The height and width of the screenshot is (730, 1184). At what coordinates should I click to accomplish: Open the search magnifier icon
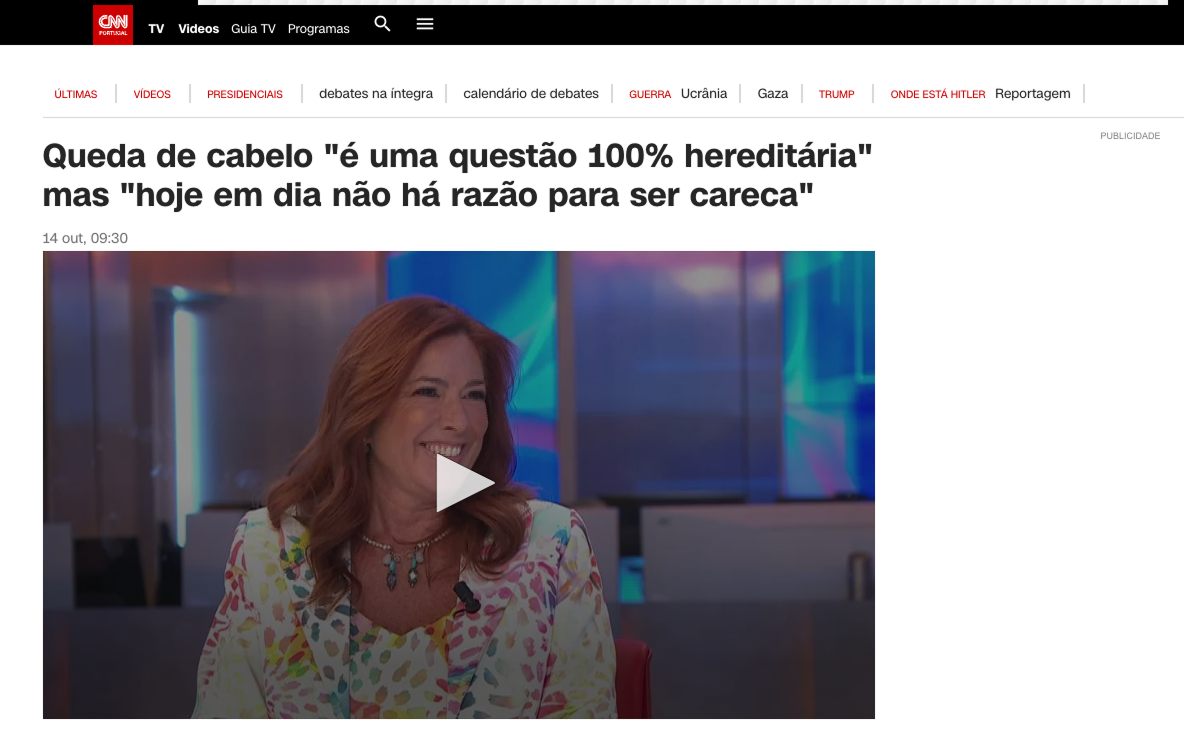coord(383,24)
